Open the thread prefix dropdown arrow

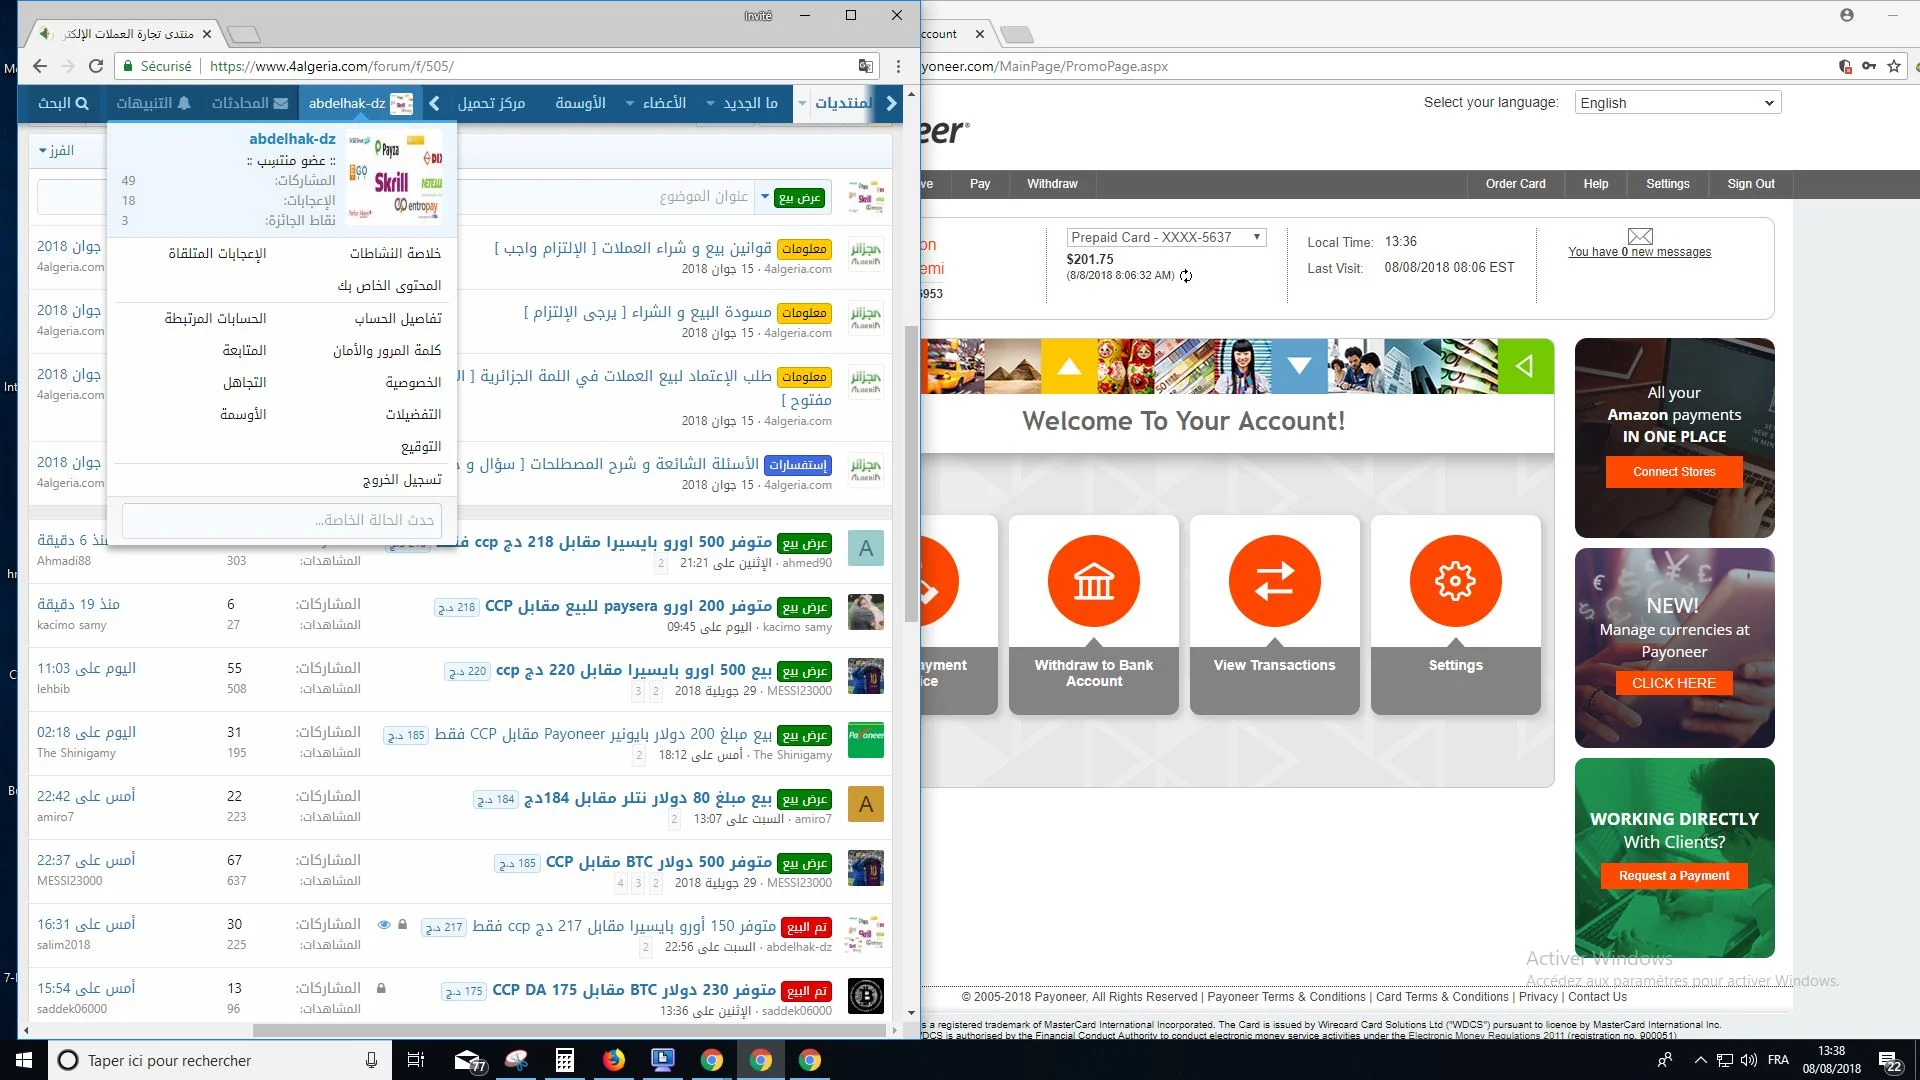[x=765, y=197]
